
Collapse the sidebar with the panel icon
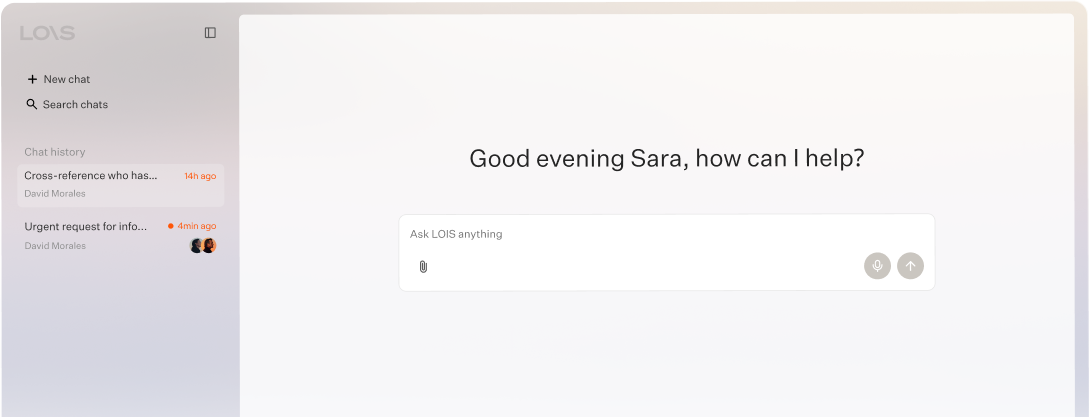[x=210, y=33]
